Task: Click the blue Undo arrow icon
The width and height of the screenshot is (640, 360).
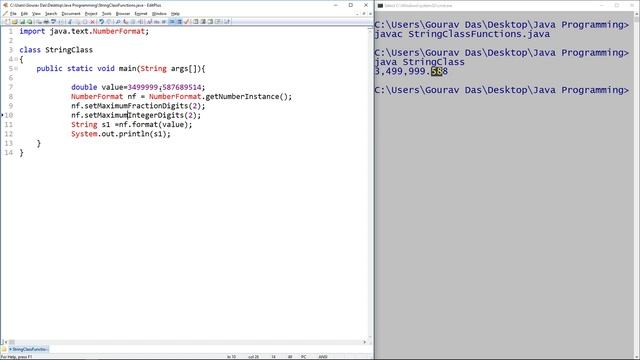Action: click(x=102, y=22)
